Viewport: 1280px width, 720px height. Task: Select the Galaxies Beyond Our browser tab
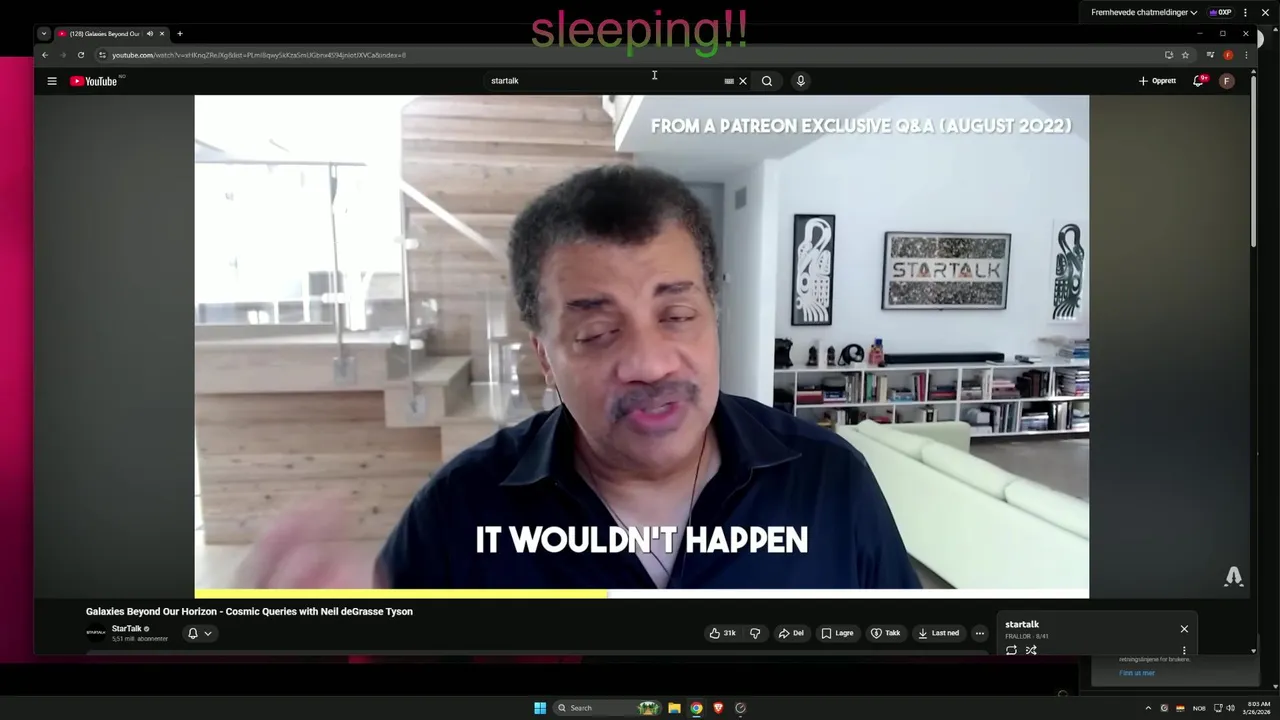pos(100,33)
